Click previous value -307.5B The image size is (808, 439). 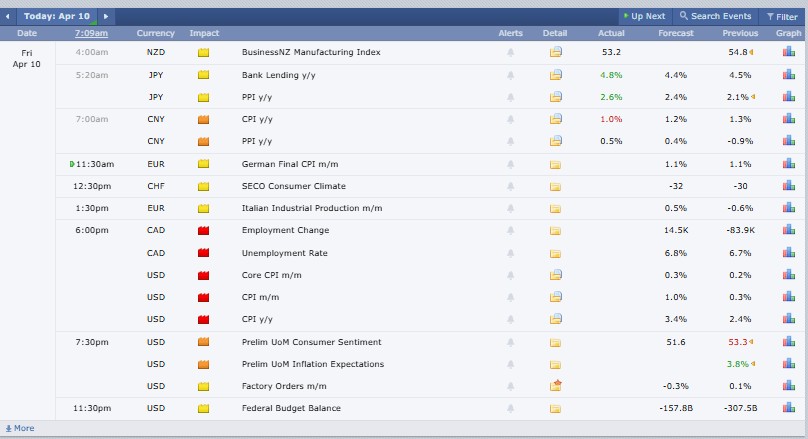(x=740, y=408)
